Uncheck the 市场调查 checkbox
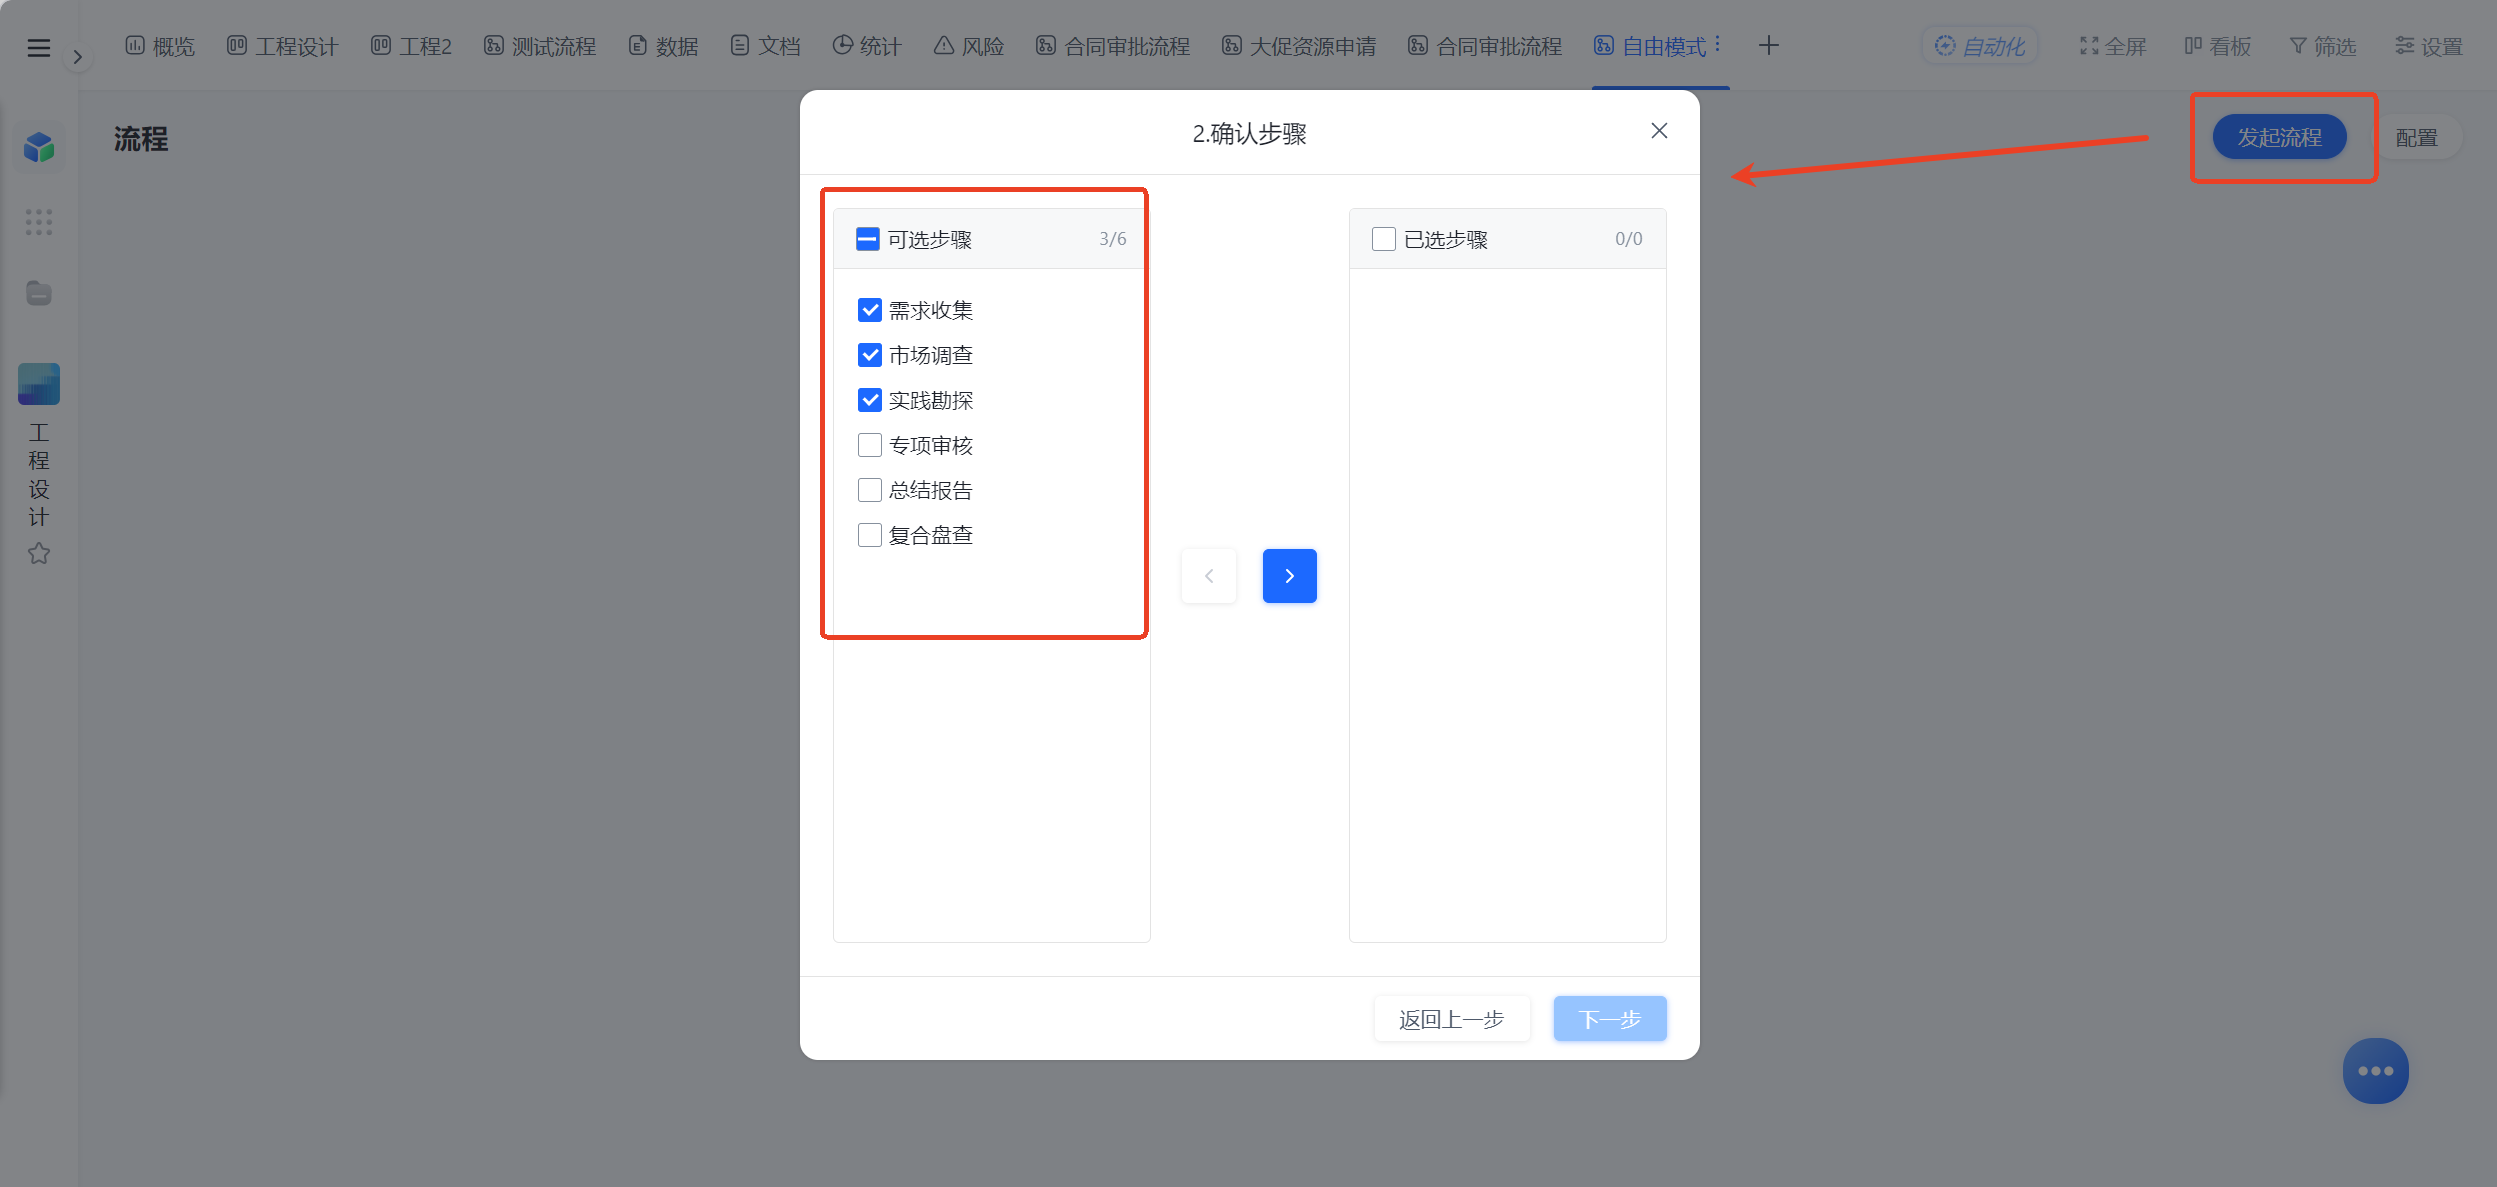This screenshot has height=1187, width=2497. 870,355
